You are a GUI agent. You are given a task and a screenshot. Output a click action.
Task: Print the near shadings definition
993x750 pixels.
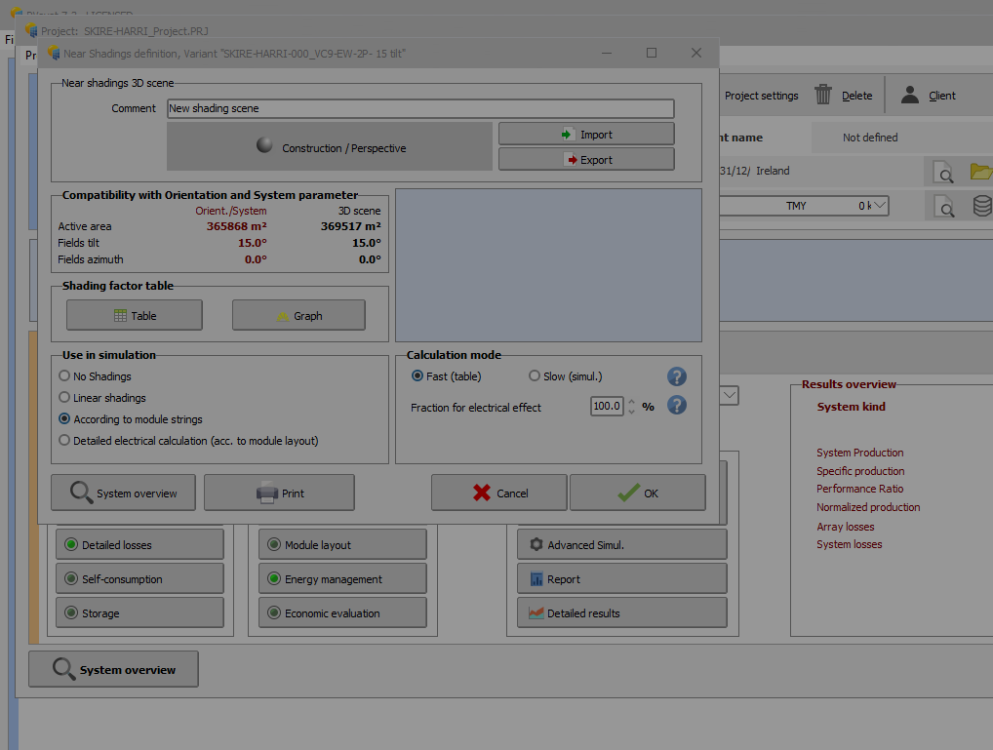click(x=279, y=493)
